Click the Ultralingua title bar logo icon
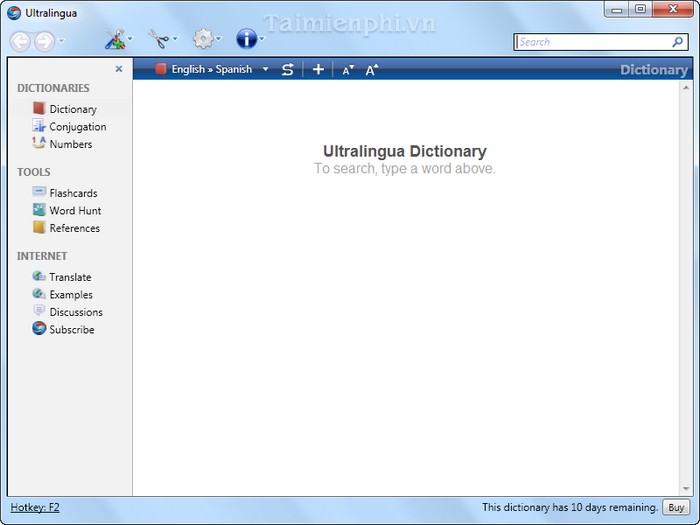Viewport: 700px width, 525px height. (x=14, y=13)
